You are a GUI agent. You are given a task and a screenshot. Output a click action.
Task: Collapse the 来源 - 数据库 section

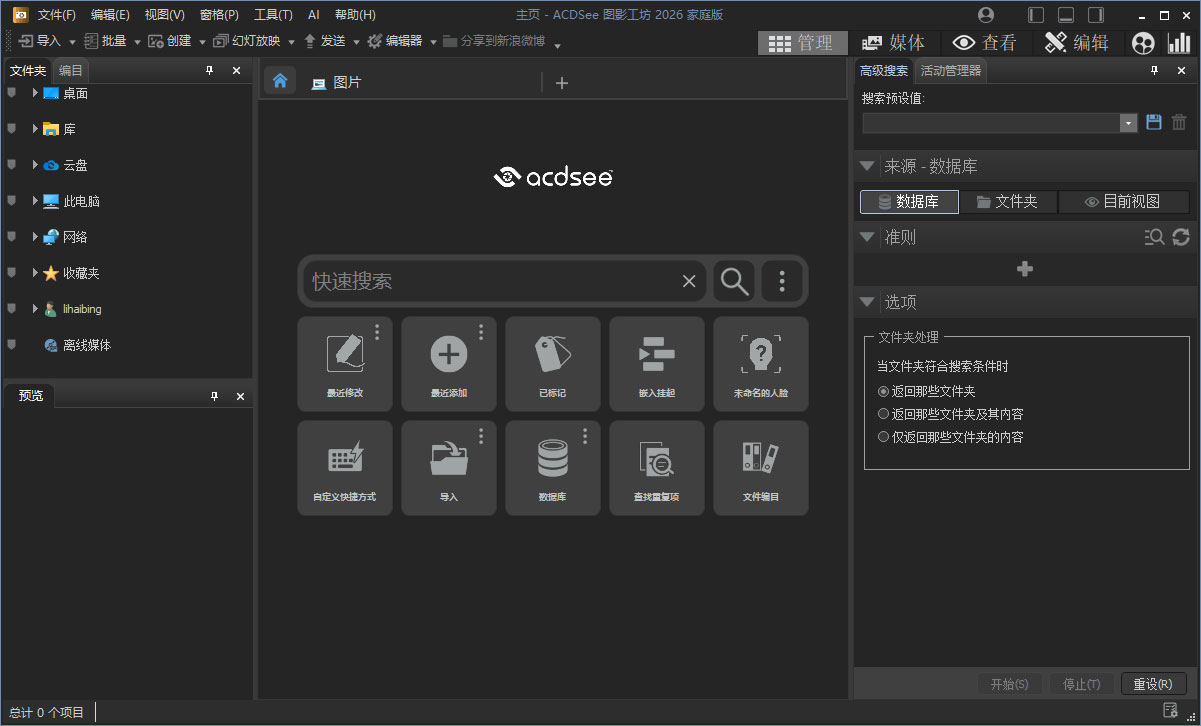pos(866,166)
